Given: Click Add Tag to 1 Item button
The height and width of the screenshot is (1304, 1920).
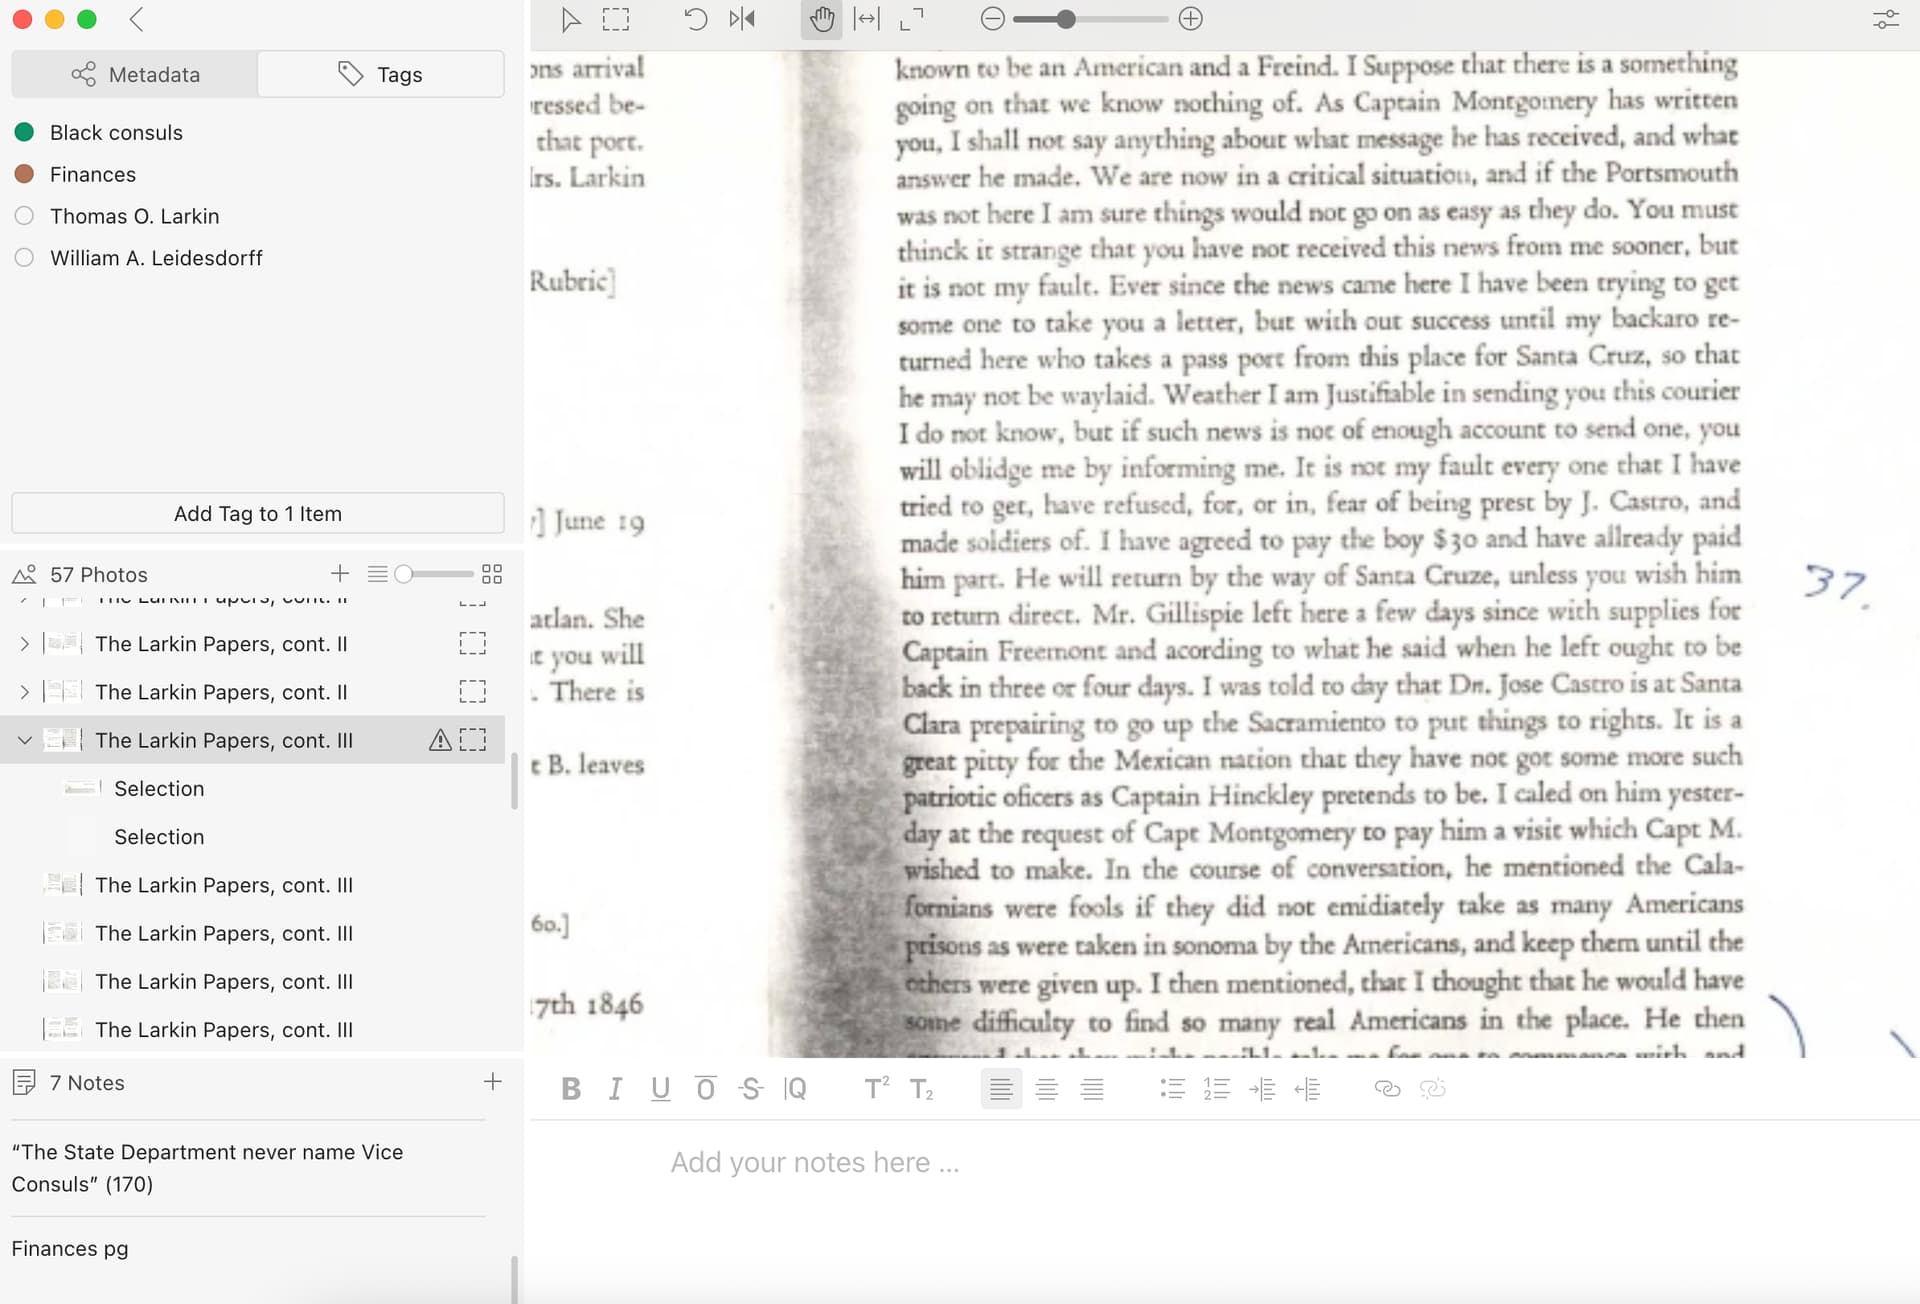Looking at the screenshot, I should click(258, 513).
